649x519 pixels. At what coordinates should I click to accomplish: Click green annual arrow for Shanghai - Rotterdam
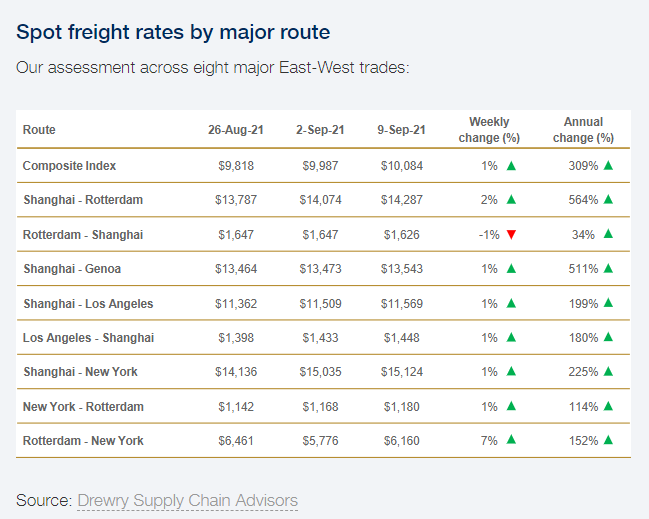pyautogui.click(x=608, y=200)
